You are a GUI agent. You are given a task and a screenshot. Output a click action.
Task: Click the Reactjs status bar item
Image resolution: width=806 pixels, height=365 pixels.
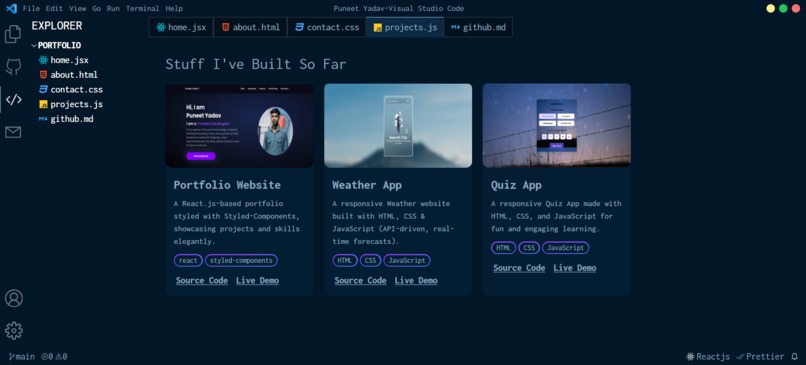point(708,356)
